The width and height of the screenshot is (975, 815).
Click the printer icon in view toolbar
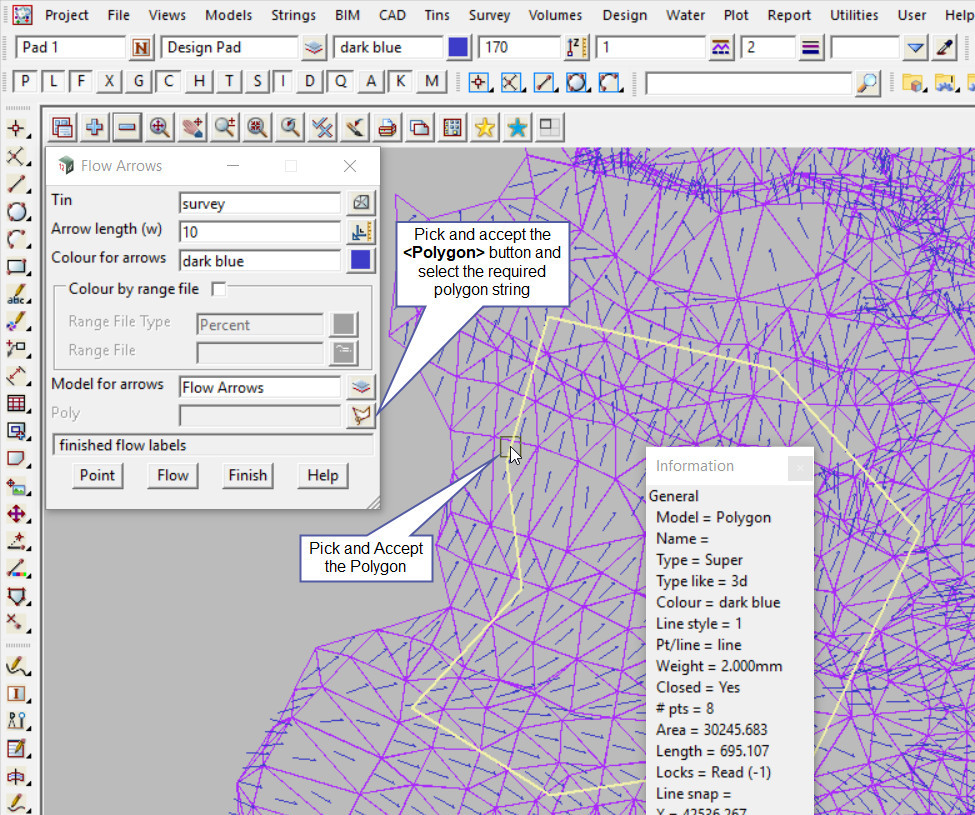click(x=387, y=127)
